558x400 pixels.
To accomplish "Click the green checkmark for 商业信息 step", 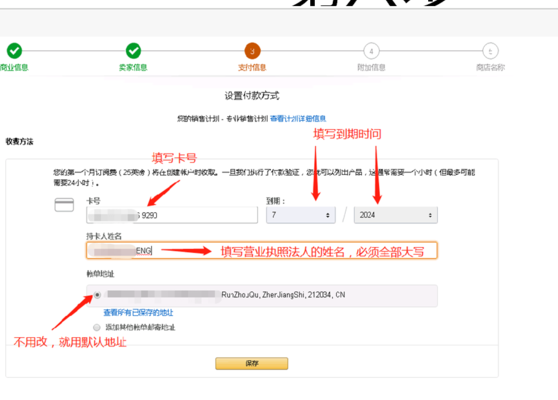I will click(x=14, y=51).
